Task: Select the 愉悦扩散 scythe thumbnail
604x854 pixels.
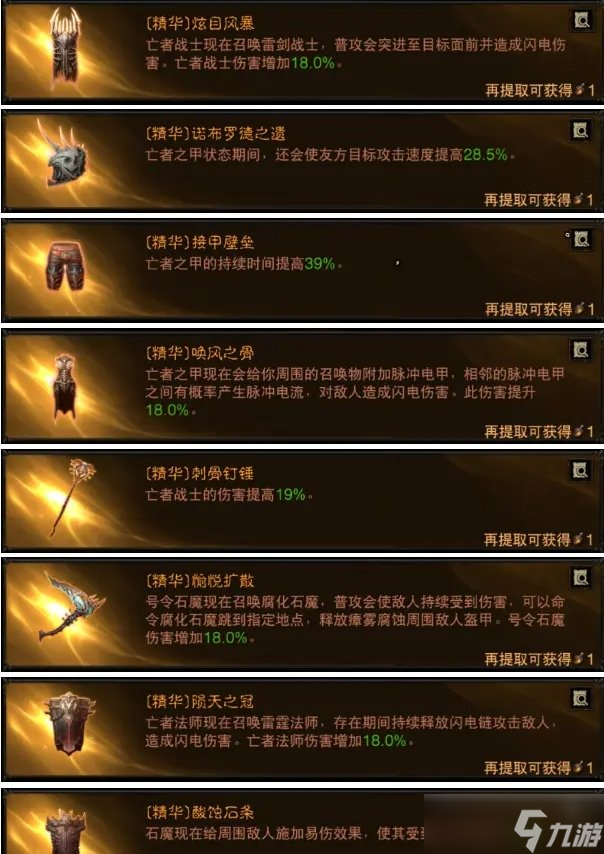Action: coord(71,606)
